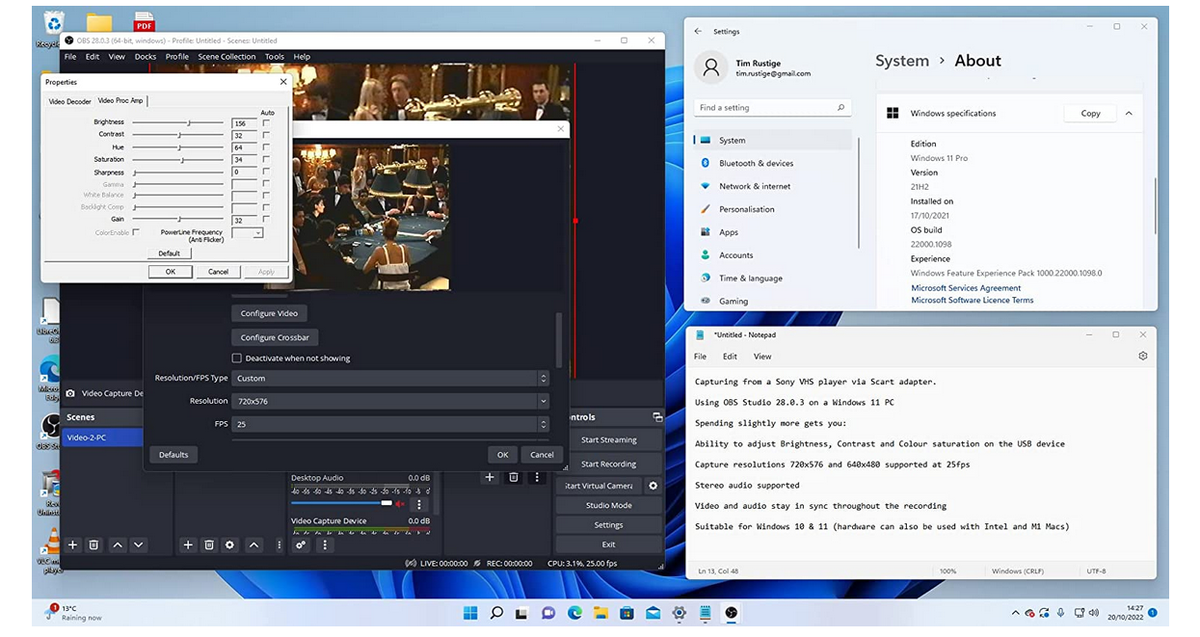1200x637 pixels.
Task: Check 'Deactivate when not showing' option
Action: tap(237, 358)
